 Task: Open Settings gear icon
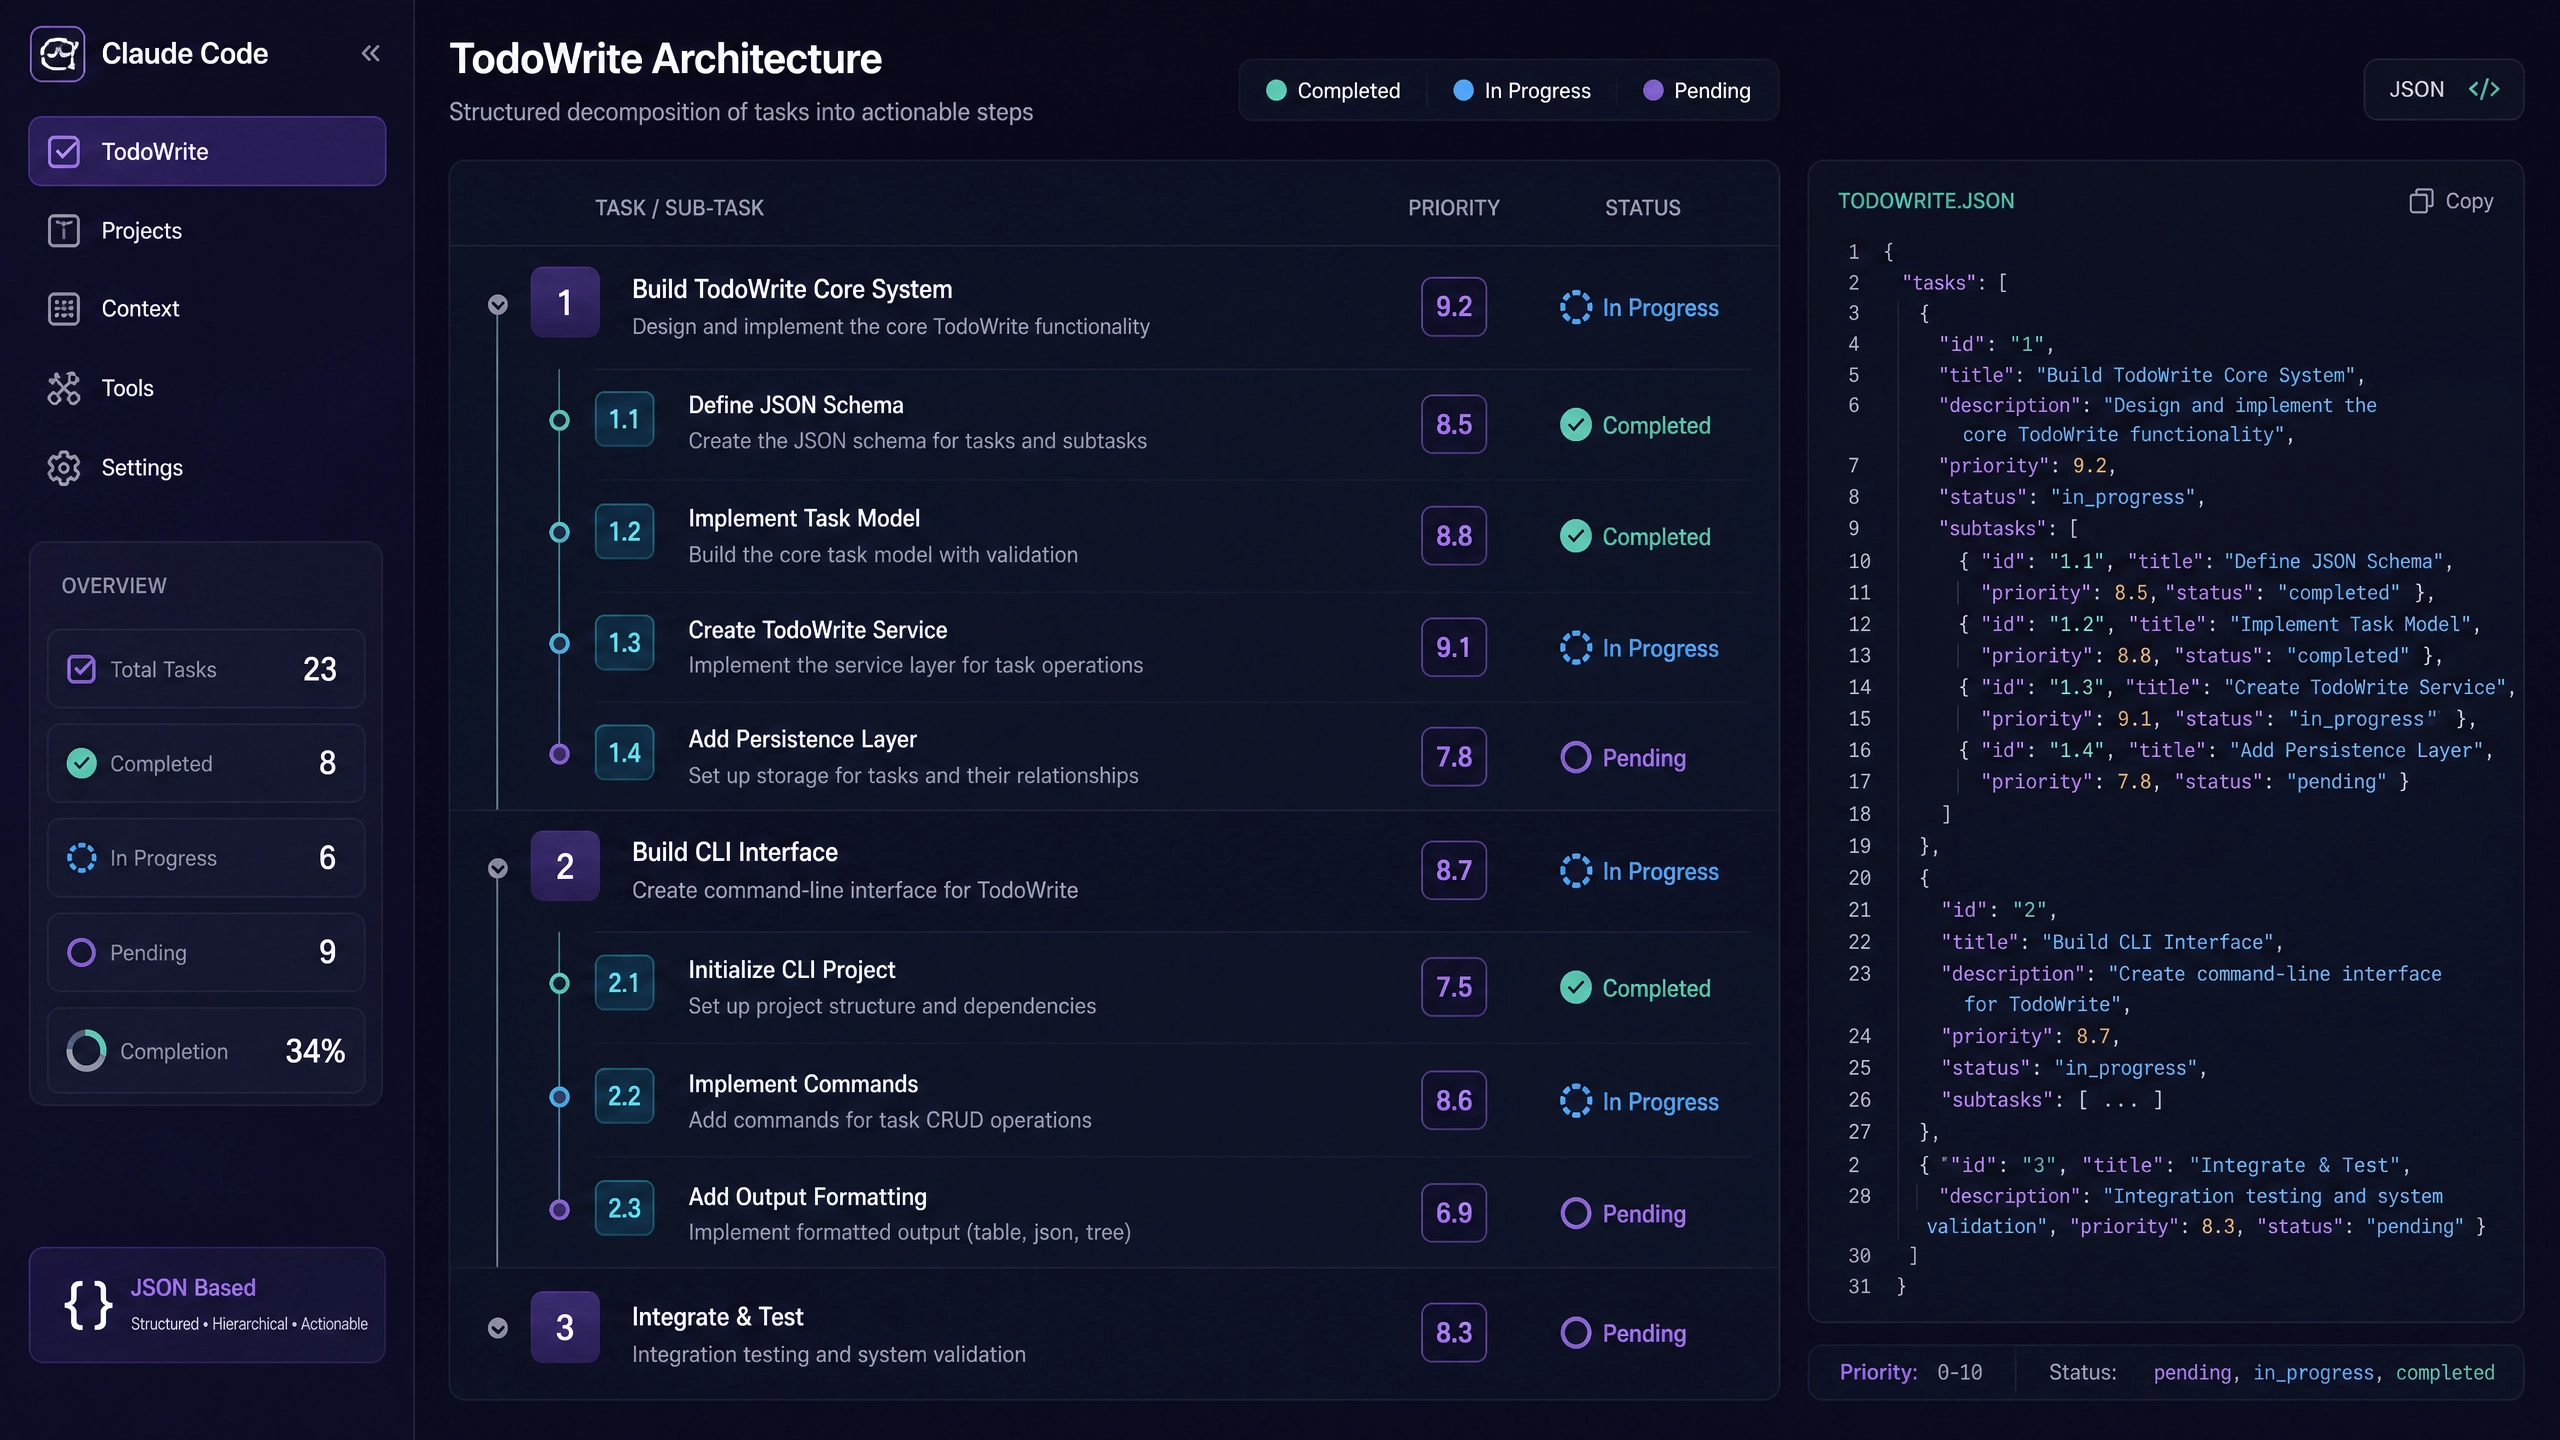(x=64, y=467)
